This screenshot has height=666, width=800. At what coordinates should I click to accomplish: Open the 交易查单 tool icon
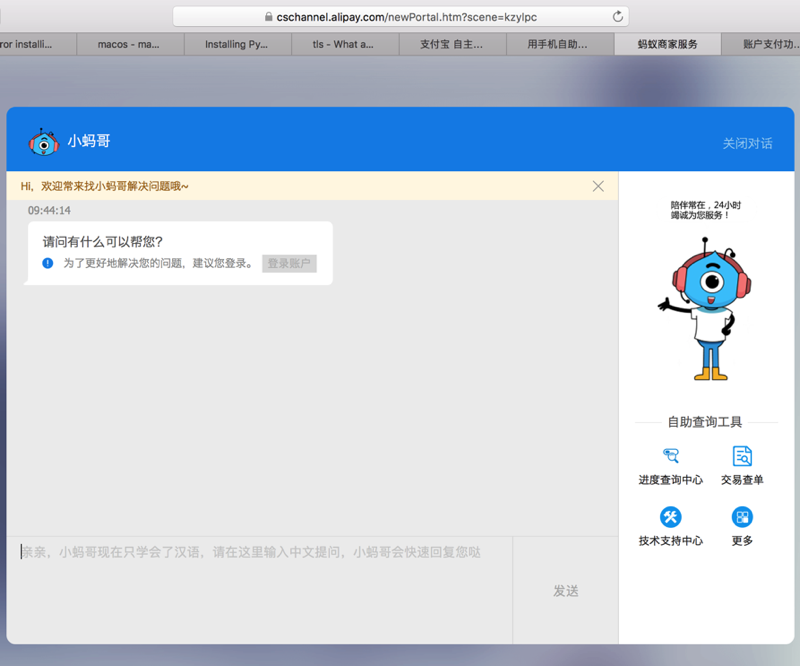tap(742, 456)
